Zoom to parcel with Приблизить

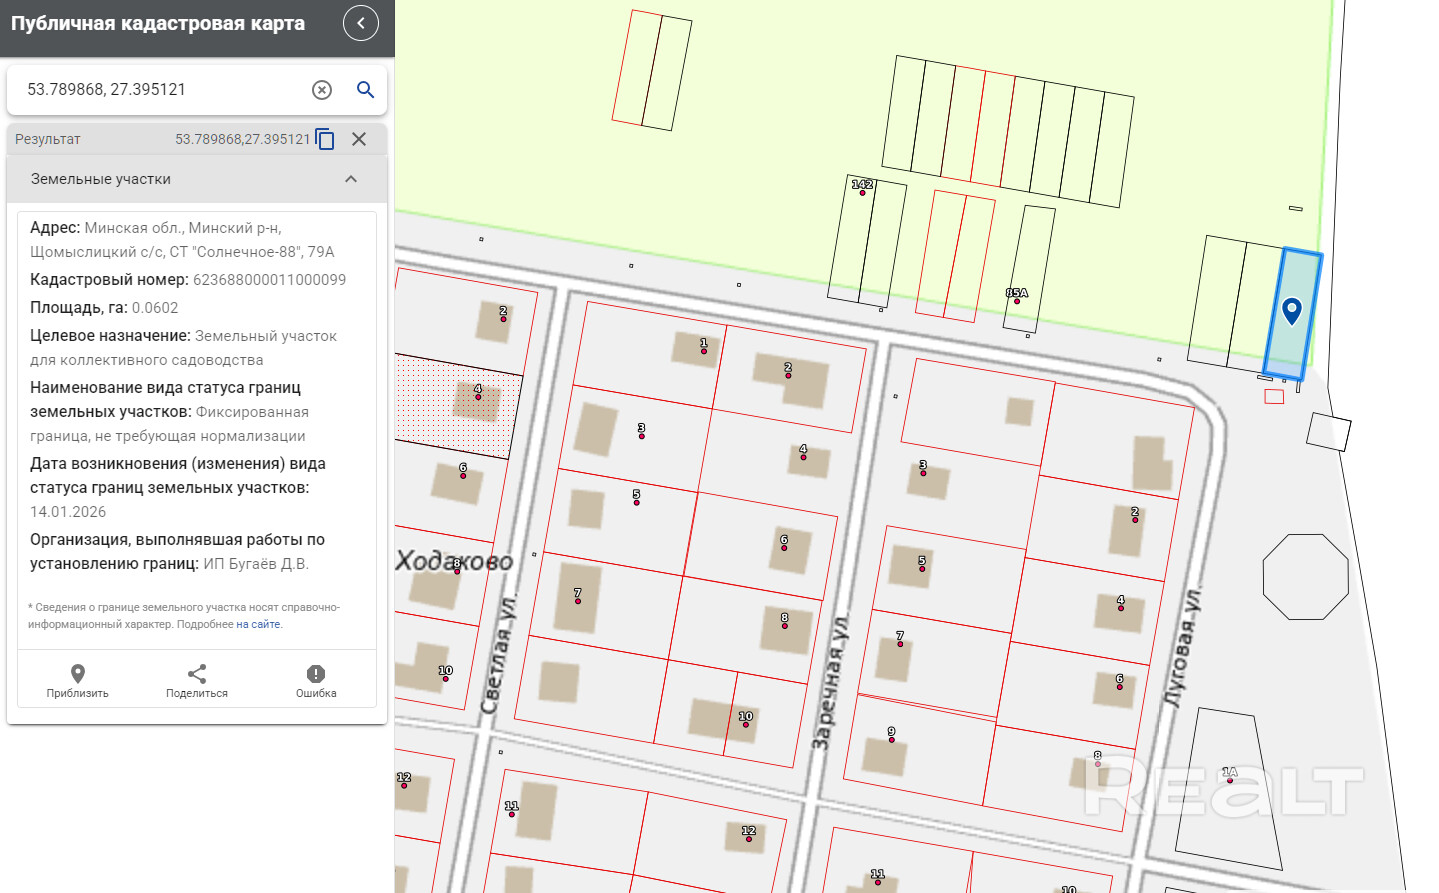(x=78, y=681)
